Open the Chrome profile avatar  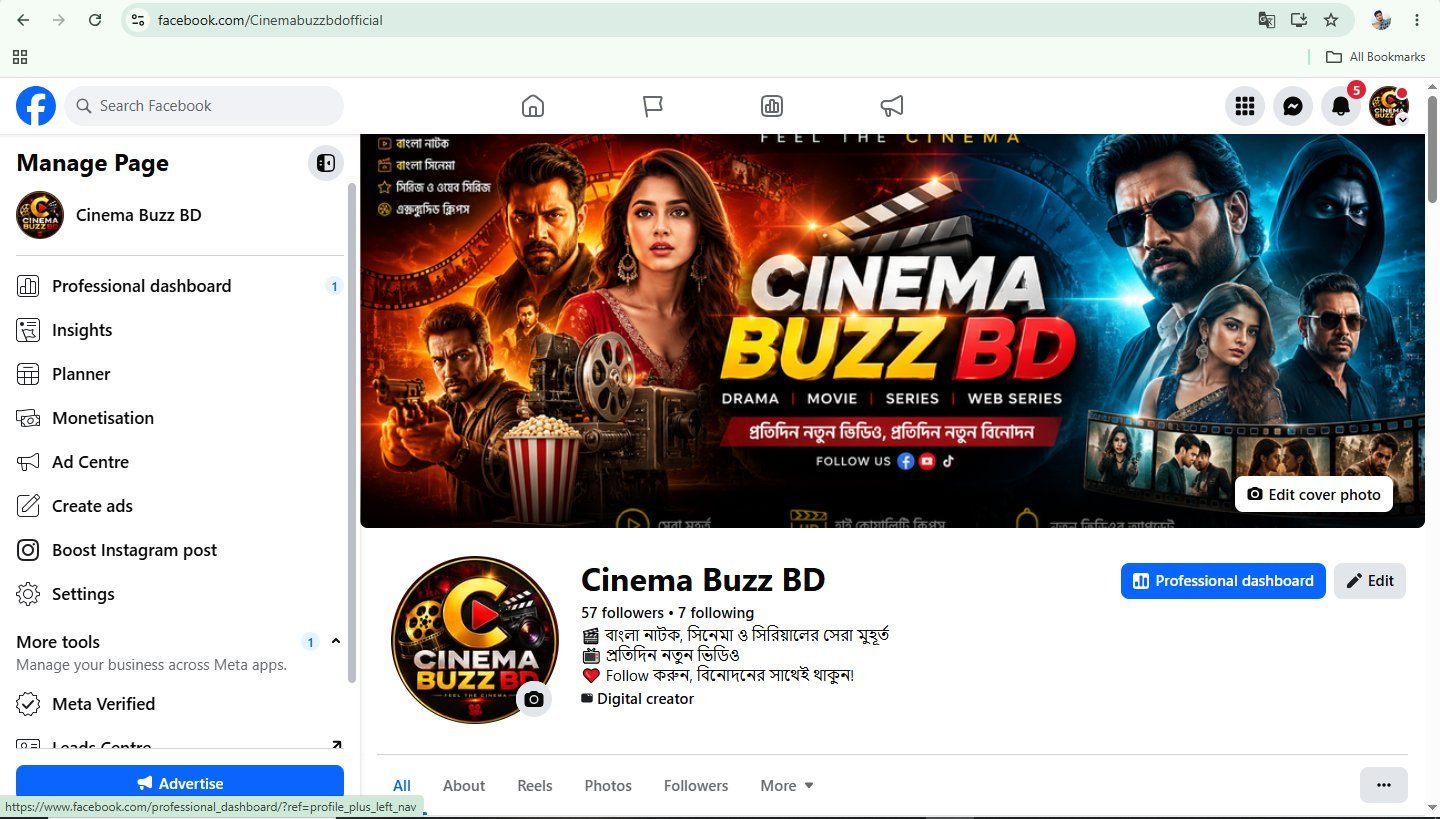[x=1381, y=20]
